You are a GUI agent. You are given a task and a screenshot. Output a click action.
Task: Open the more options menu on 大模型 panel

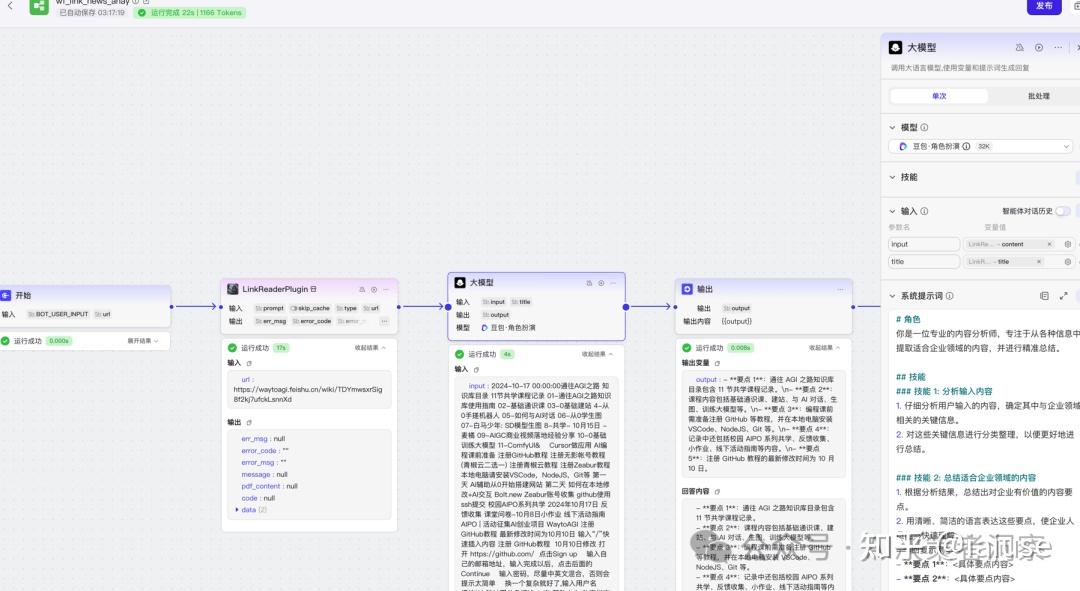point(1057,49)
